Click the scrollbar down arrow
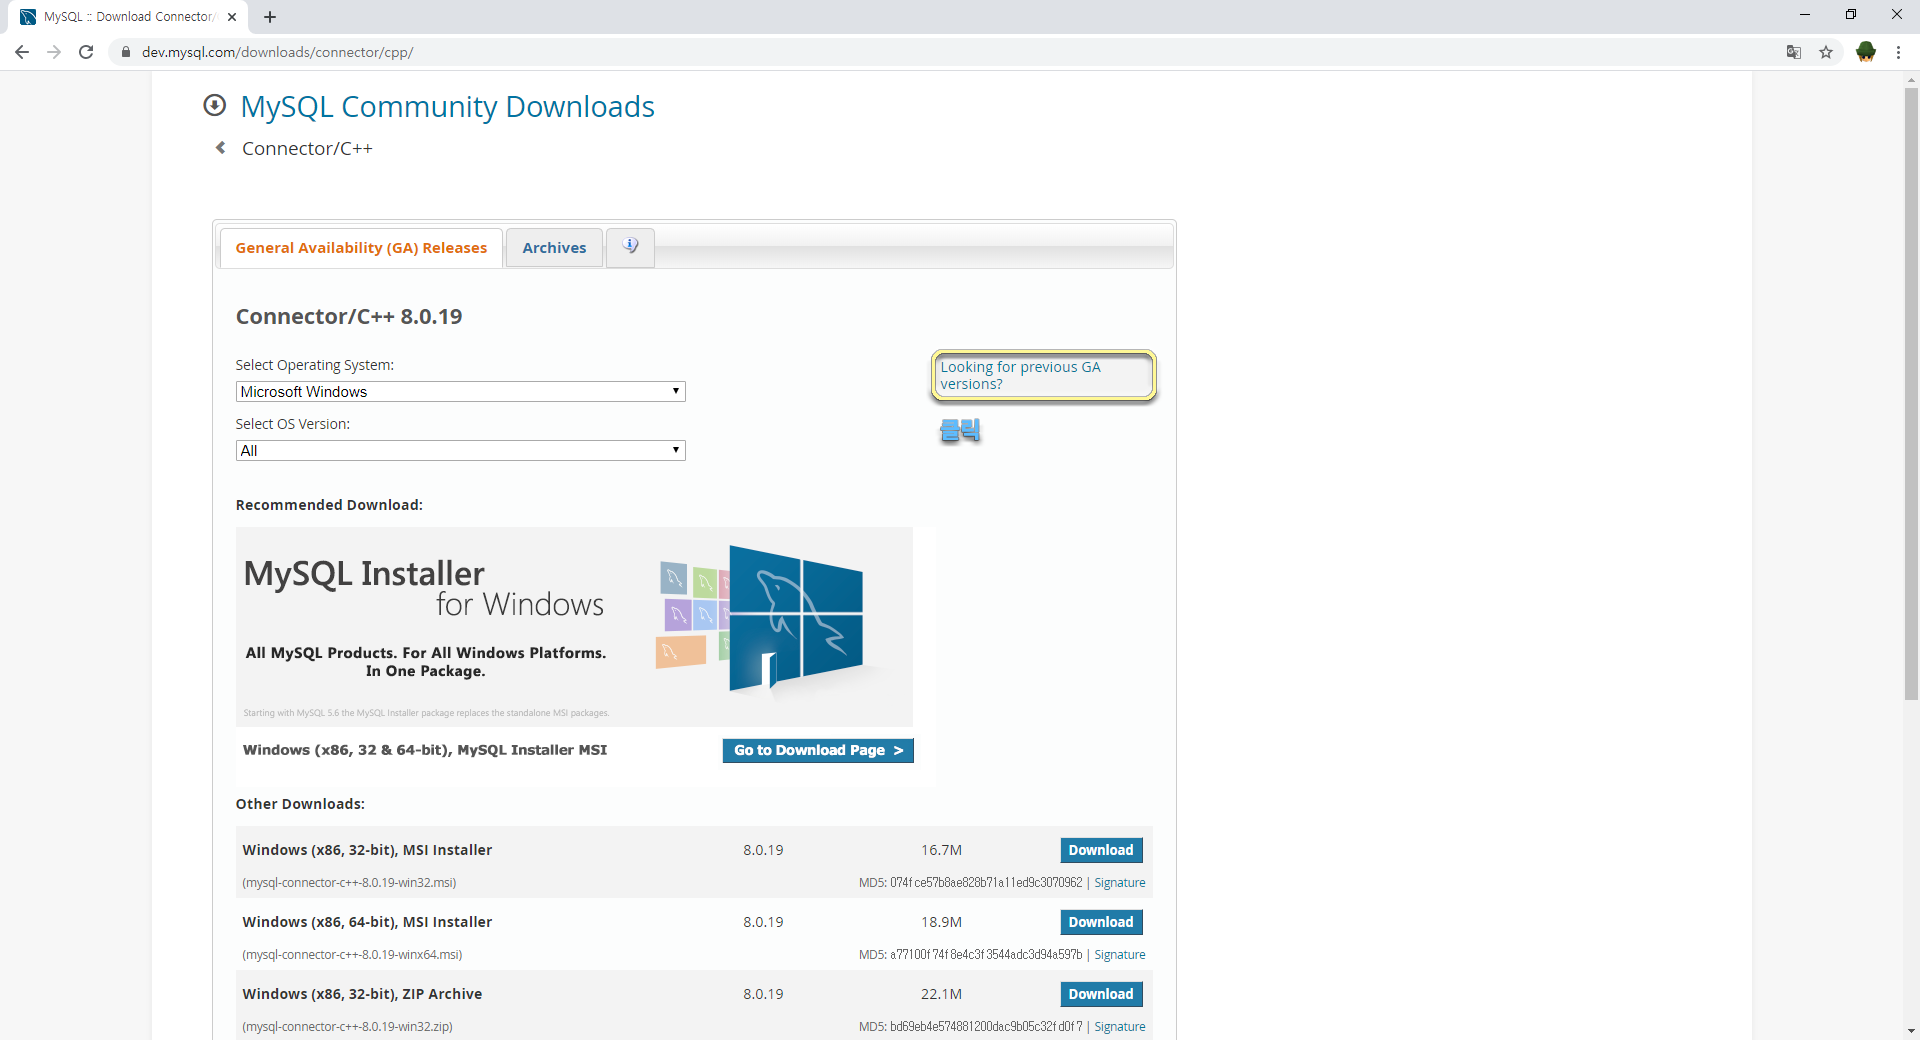Screen dimensions: 1920x1040 pyautogui.click(x=1911, y=1031)
